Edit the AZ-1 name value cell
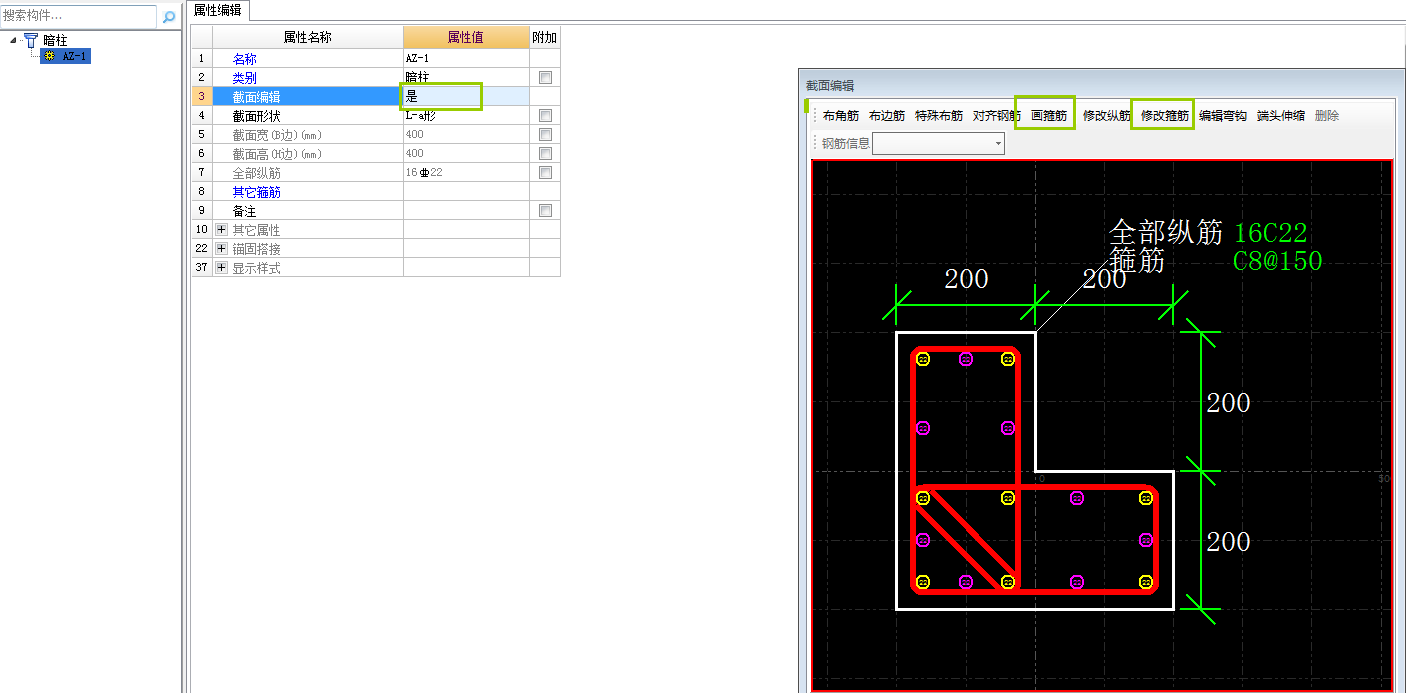Viewport: 1406px width, 693px height. (x=466, y=59)
